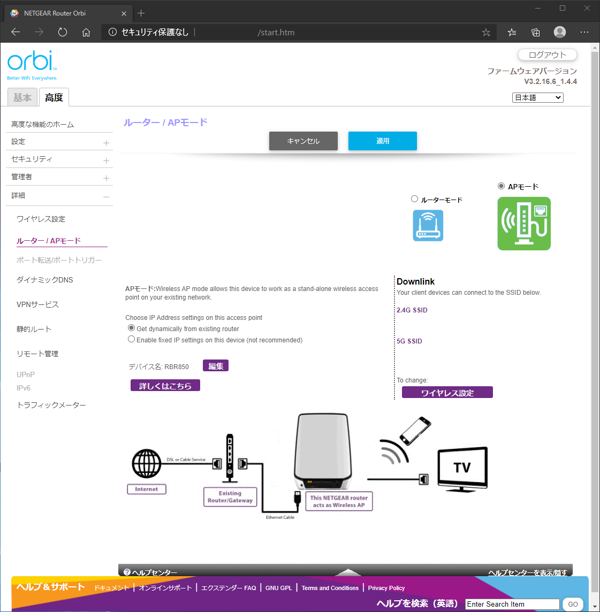Screen dimensions: 600x612
Task: Open ダイナミックDNS sidebar item
Action: click(45, 280)
